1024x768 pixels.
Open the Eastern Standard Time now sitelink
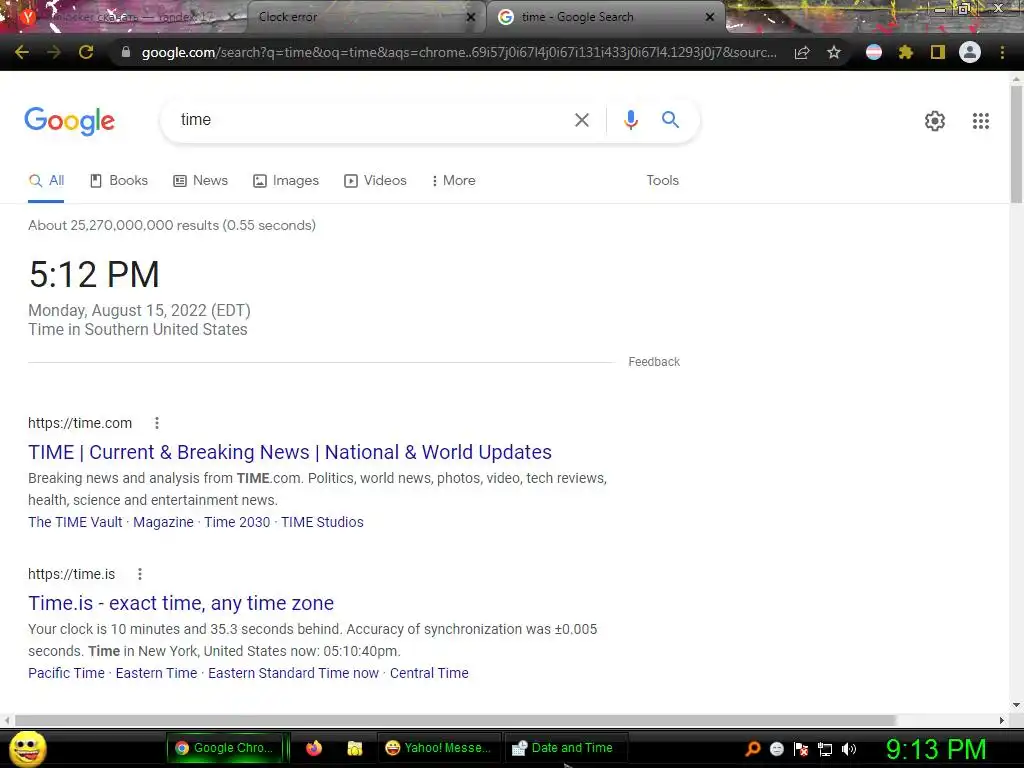[293, 673]
